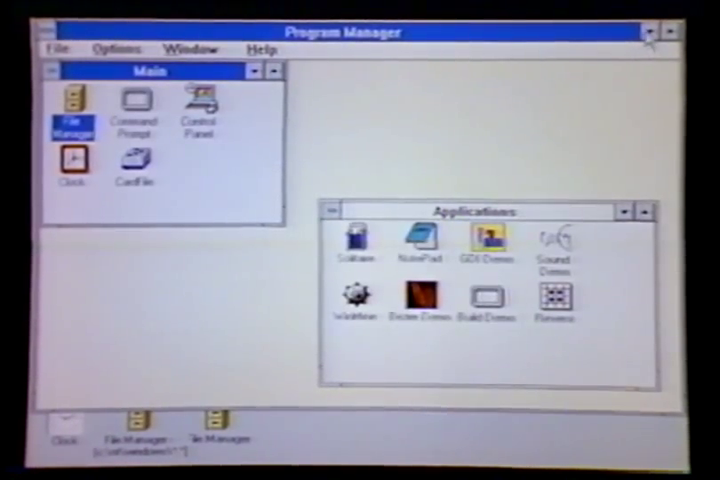
Task: Open the Applications window's control menu box
Action: (332, 211)
